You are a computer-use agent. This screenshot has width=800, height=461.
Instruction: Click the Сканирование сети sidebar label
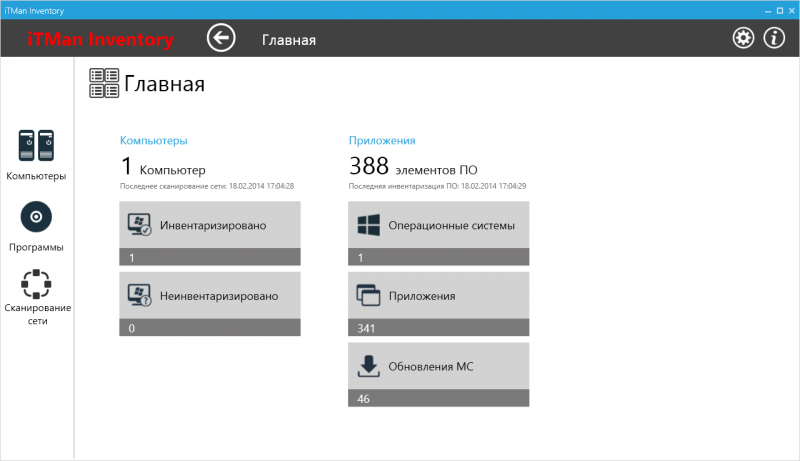[38, 314]
